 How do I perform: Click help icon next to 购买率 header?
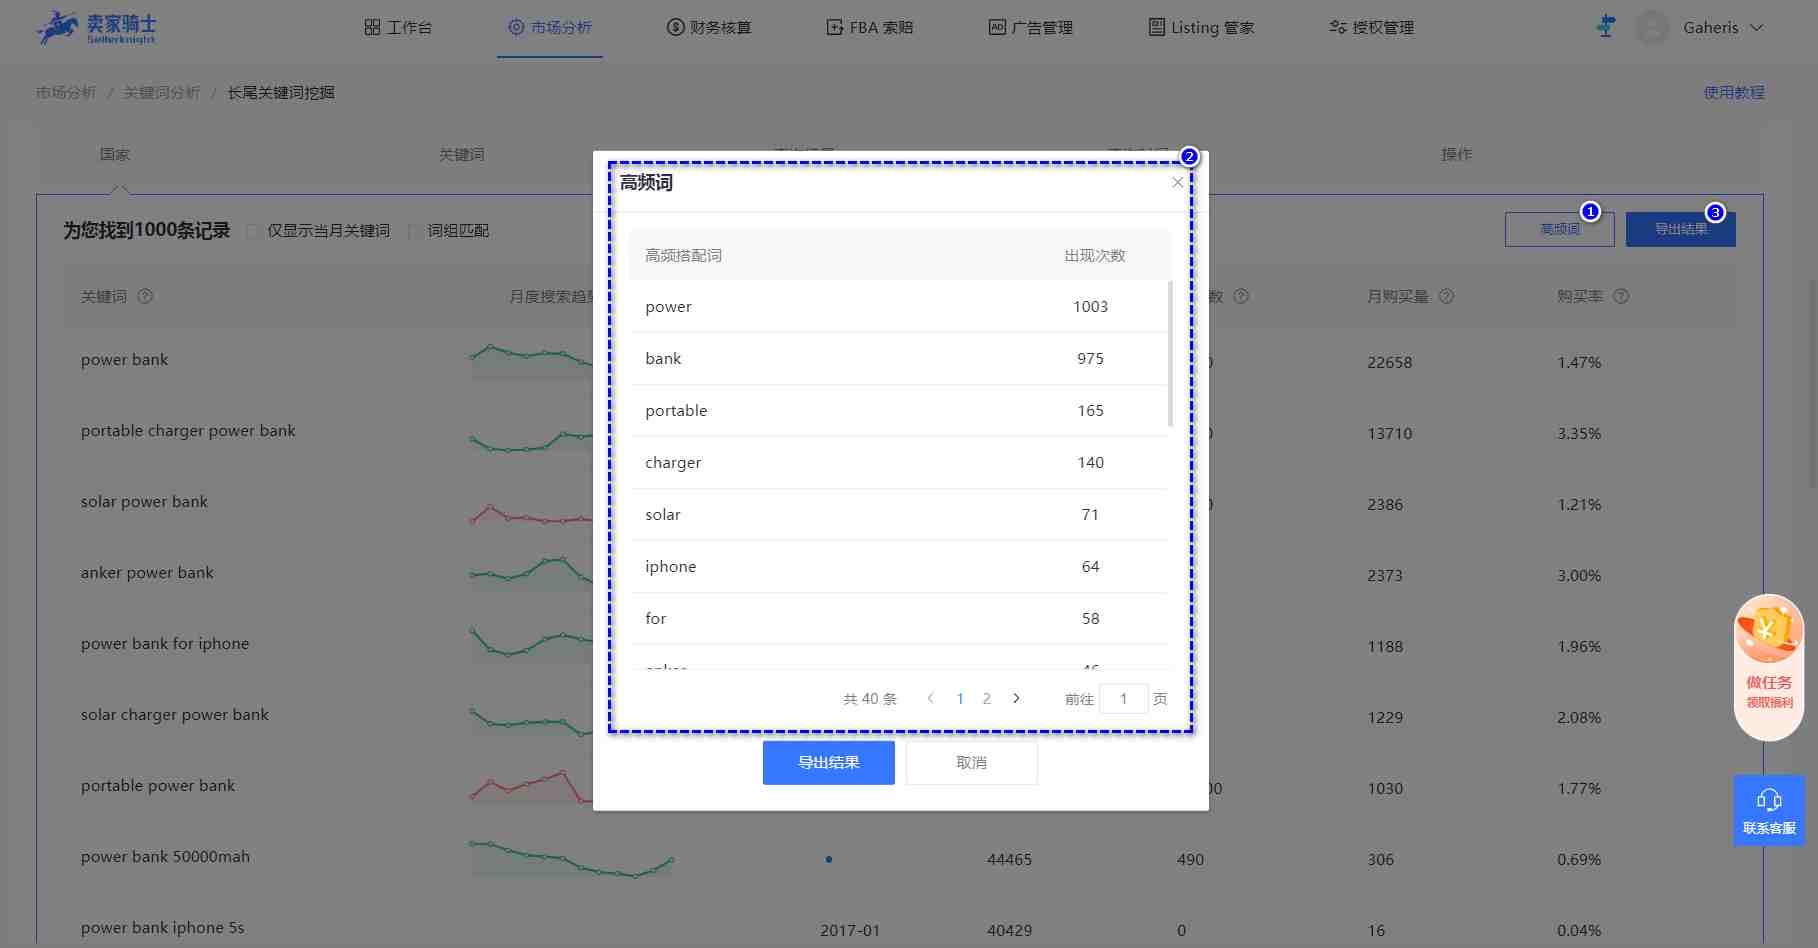[x=1621, y=296]
